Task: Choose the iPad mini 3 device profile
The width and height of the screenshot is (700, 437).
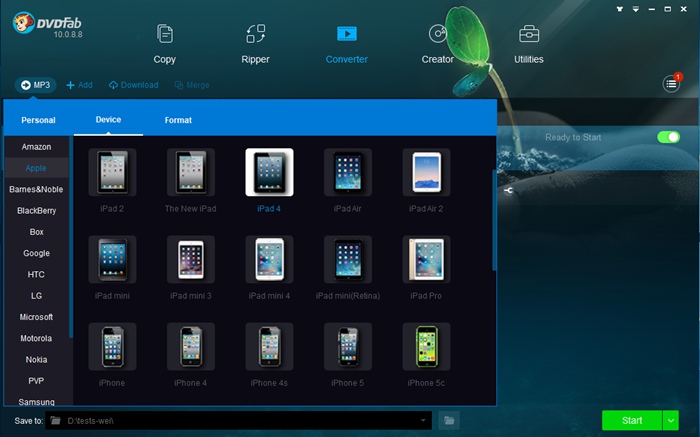Action: tap(191, 259)
